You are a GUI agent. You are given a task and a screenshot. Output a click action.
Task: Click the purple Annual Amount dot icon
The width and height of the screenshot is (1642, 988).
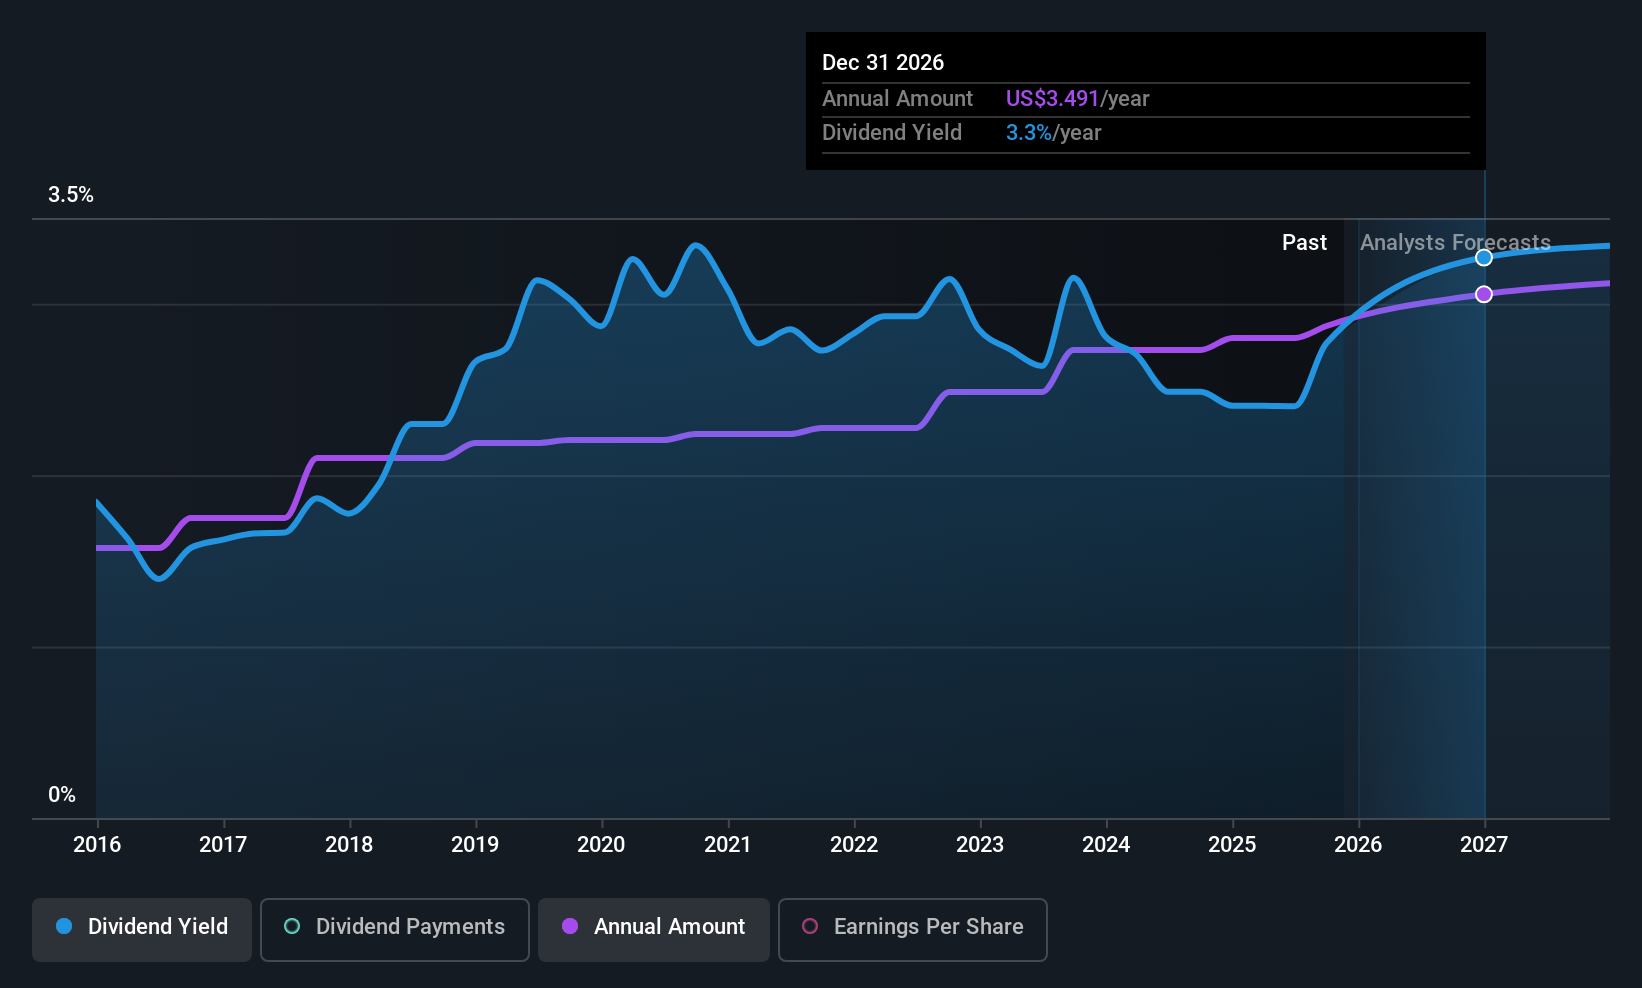(570, 927)
